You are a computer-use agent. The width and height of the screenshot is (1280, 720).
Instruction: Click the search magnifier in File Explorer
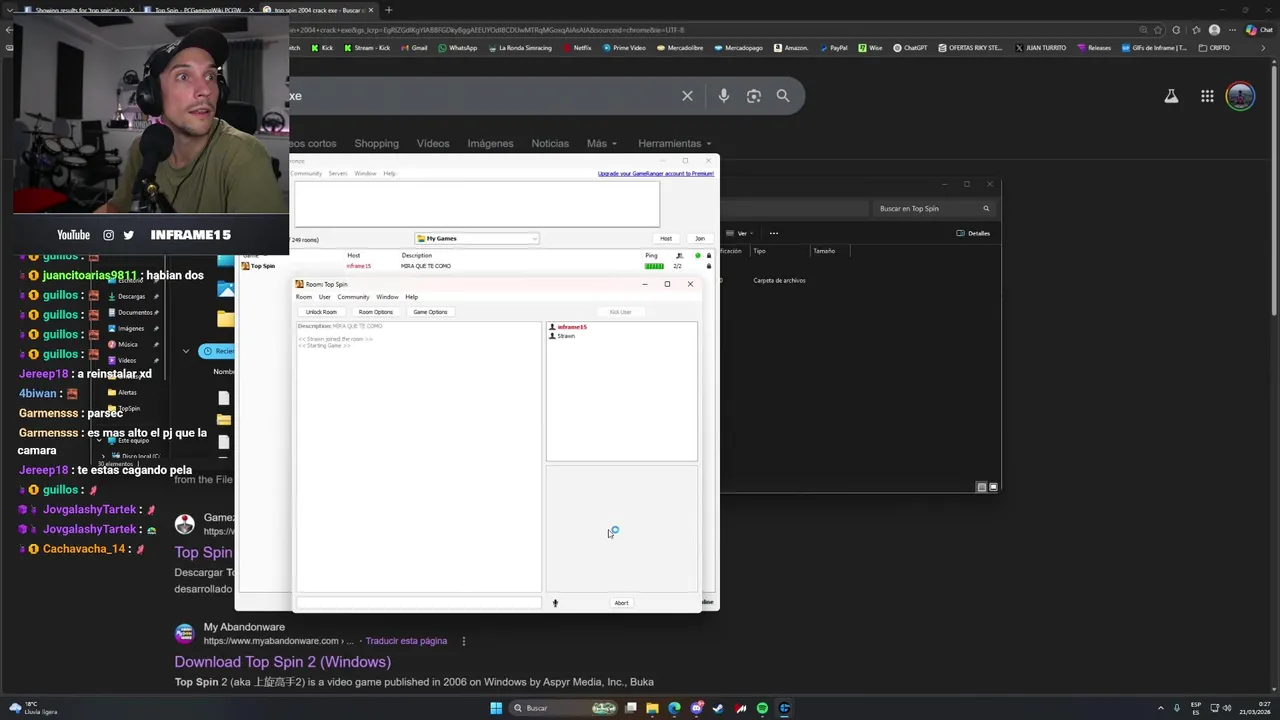pos(986,209)
